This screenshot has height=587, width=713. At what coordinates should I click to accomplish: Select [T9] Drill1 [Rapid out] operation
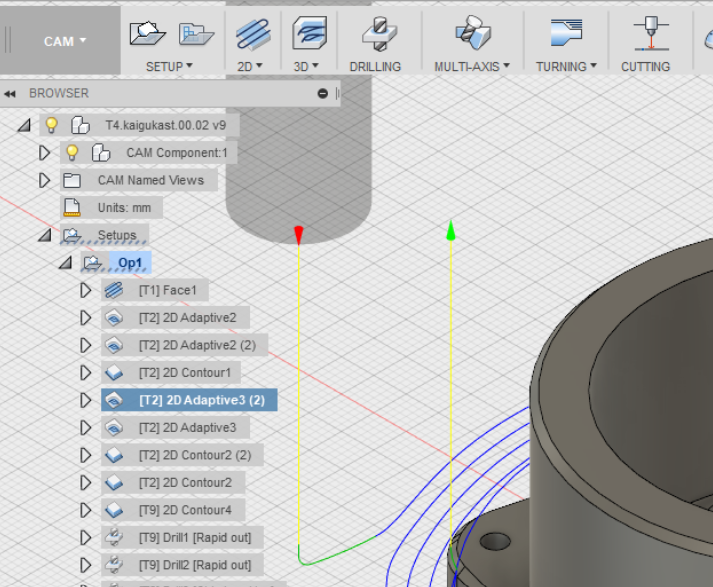coord(195,538)
